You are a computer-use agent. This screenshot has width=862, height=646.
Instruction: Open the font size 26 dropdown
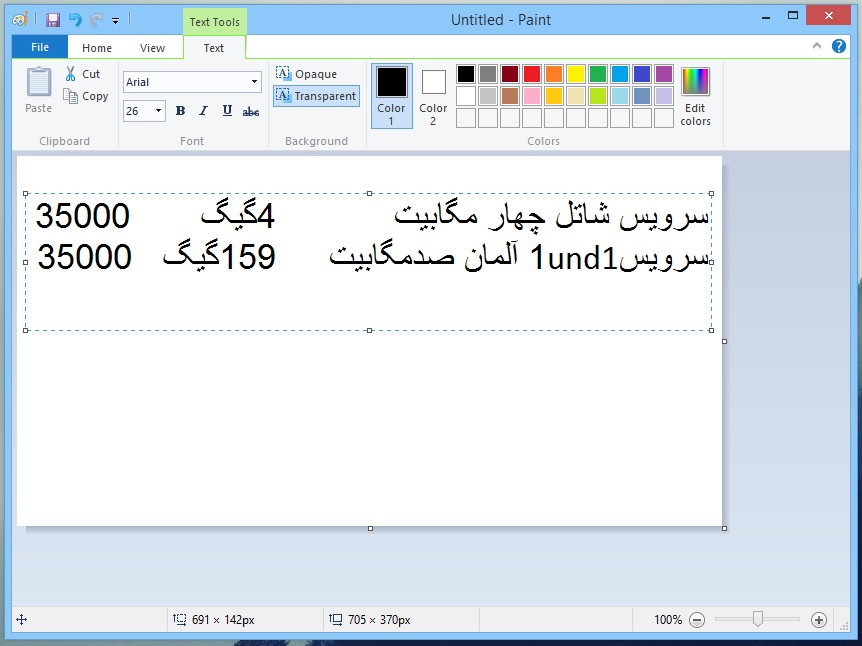[x=158, y=111]
